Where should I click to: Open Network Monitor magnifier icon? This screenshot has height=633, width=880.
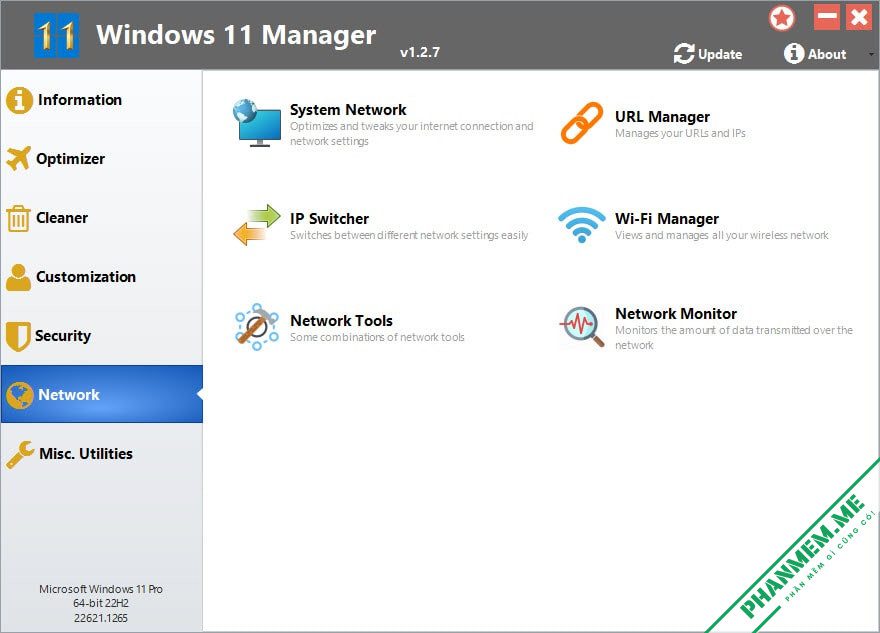point(582,327)
